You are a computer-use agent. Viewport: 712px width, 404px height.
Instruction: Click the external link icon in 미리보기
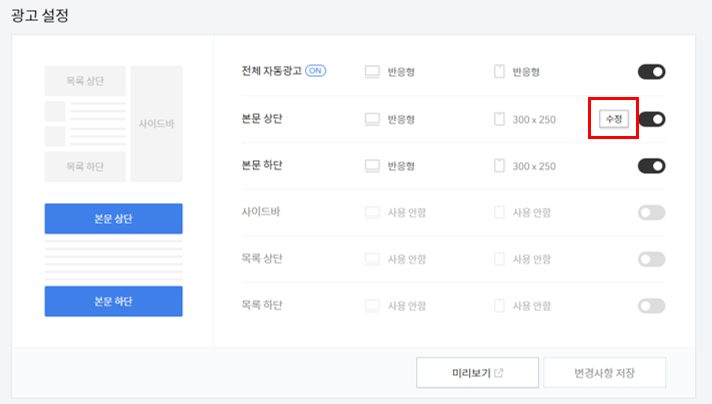pos(499,373)
